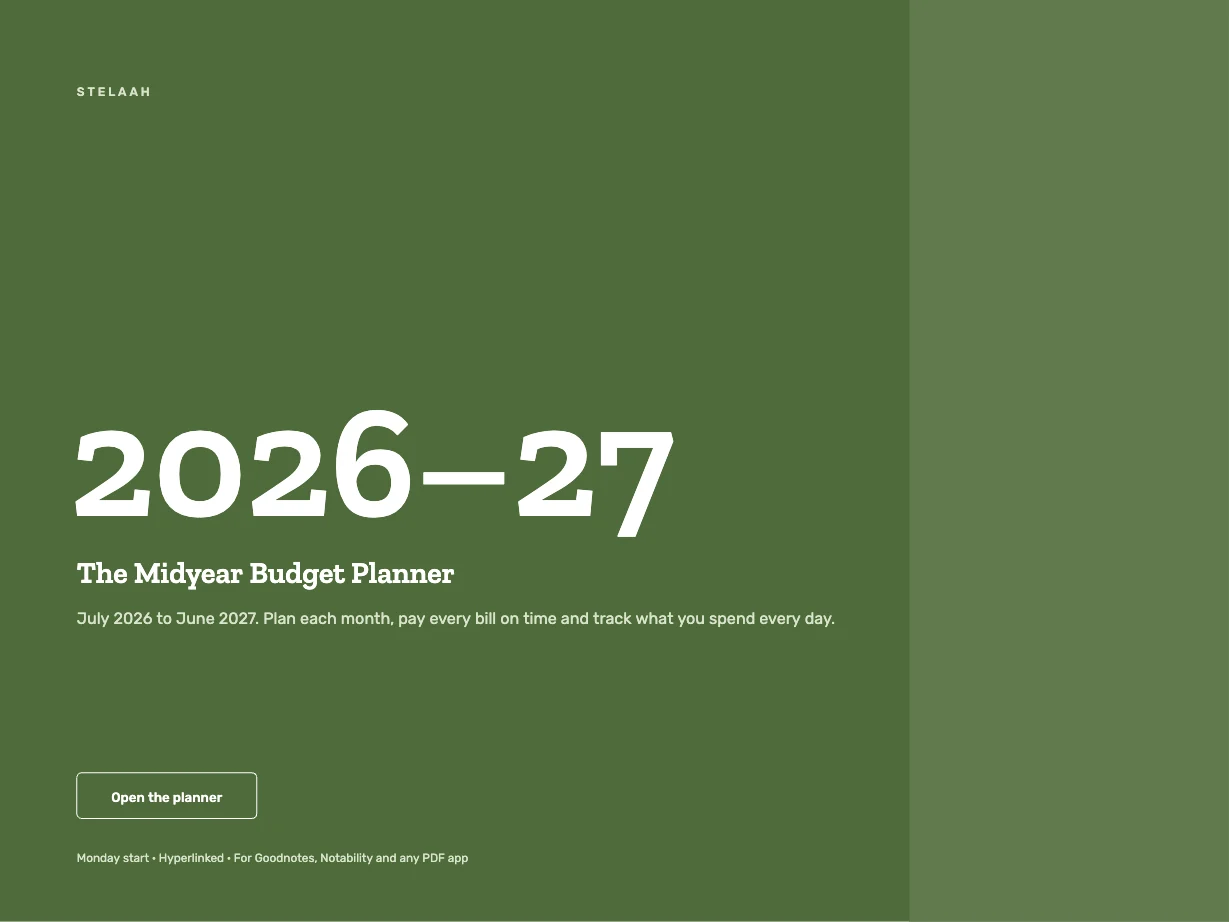1229x922 pixels.
Task: Click the STELAAH brand name
Action: pos(114,92)
